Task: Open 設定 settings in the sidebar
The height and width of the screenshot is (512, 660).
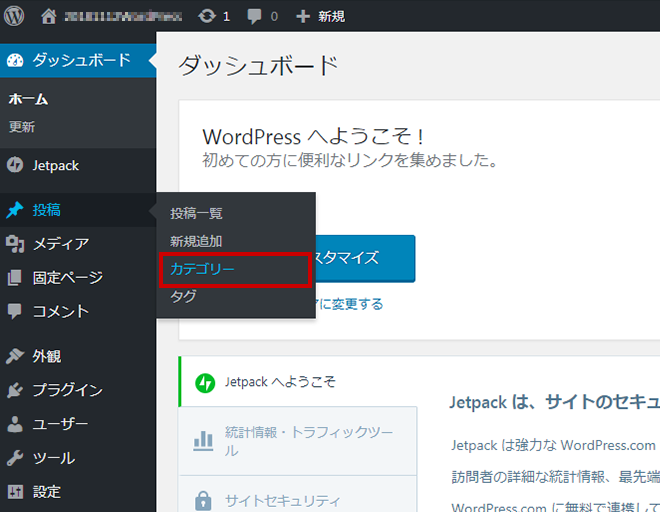Action: click(46, 492)
